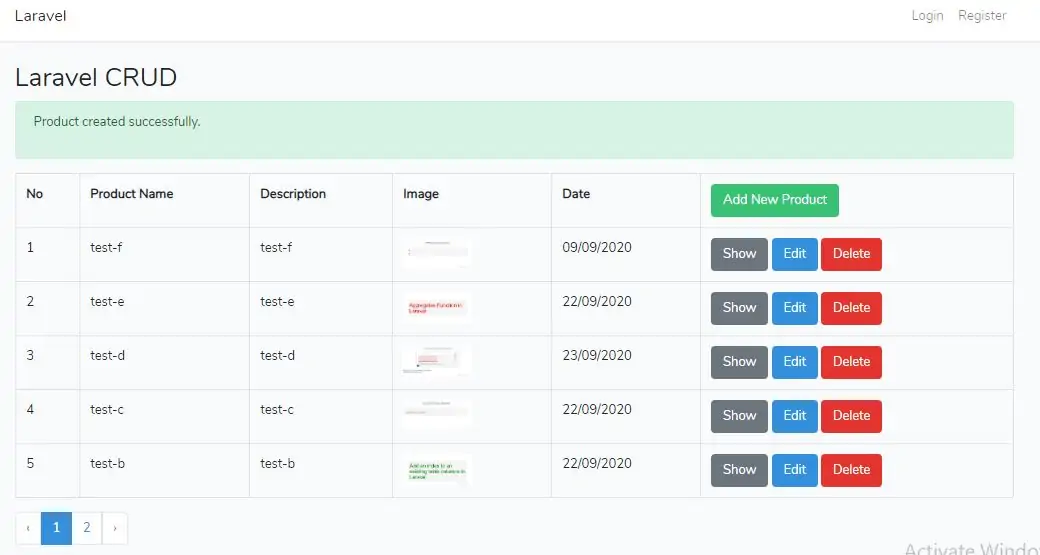The image size is (1040, 555).
Task: Open the Register link in the navbar
Action: point(982,15)
